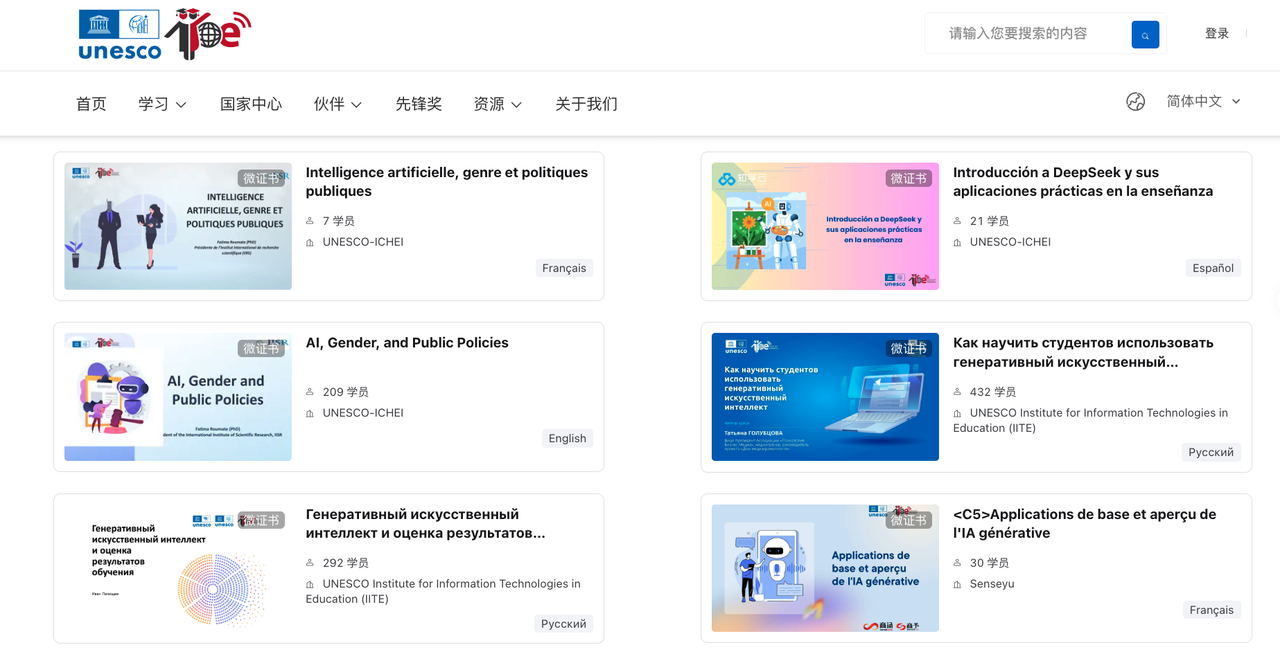Click the 登录 login link
This screenshot has height=654, width=1280.
[x=1217, y=34]
